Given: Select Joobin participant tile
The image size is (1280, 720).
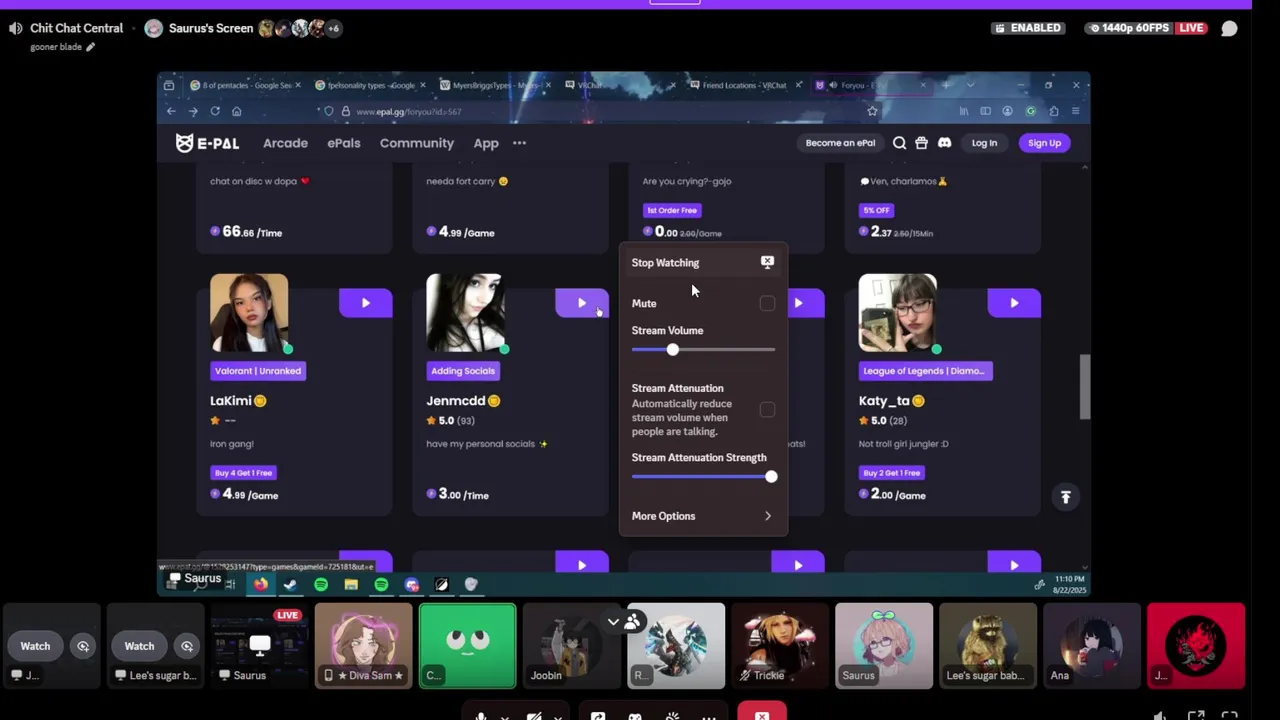Looking at the screenshot, I should tap(572, 646).
